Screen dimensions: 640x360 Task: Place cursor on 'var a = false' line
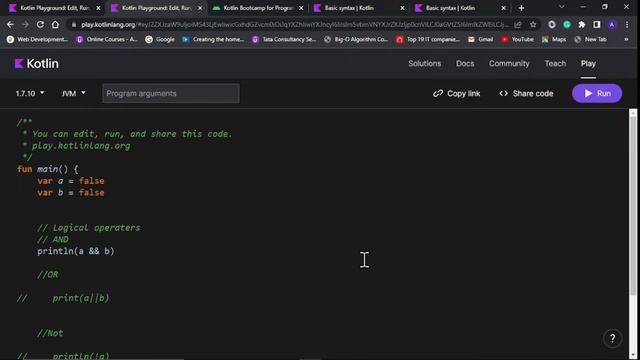click(71, 181)
